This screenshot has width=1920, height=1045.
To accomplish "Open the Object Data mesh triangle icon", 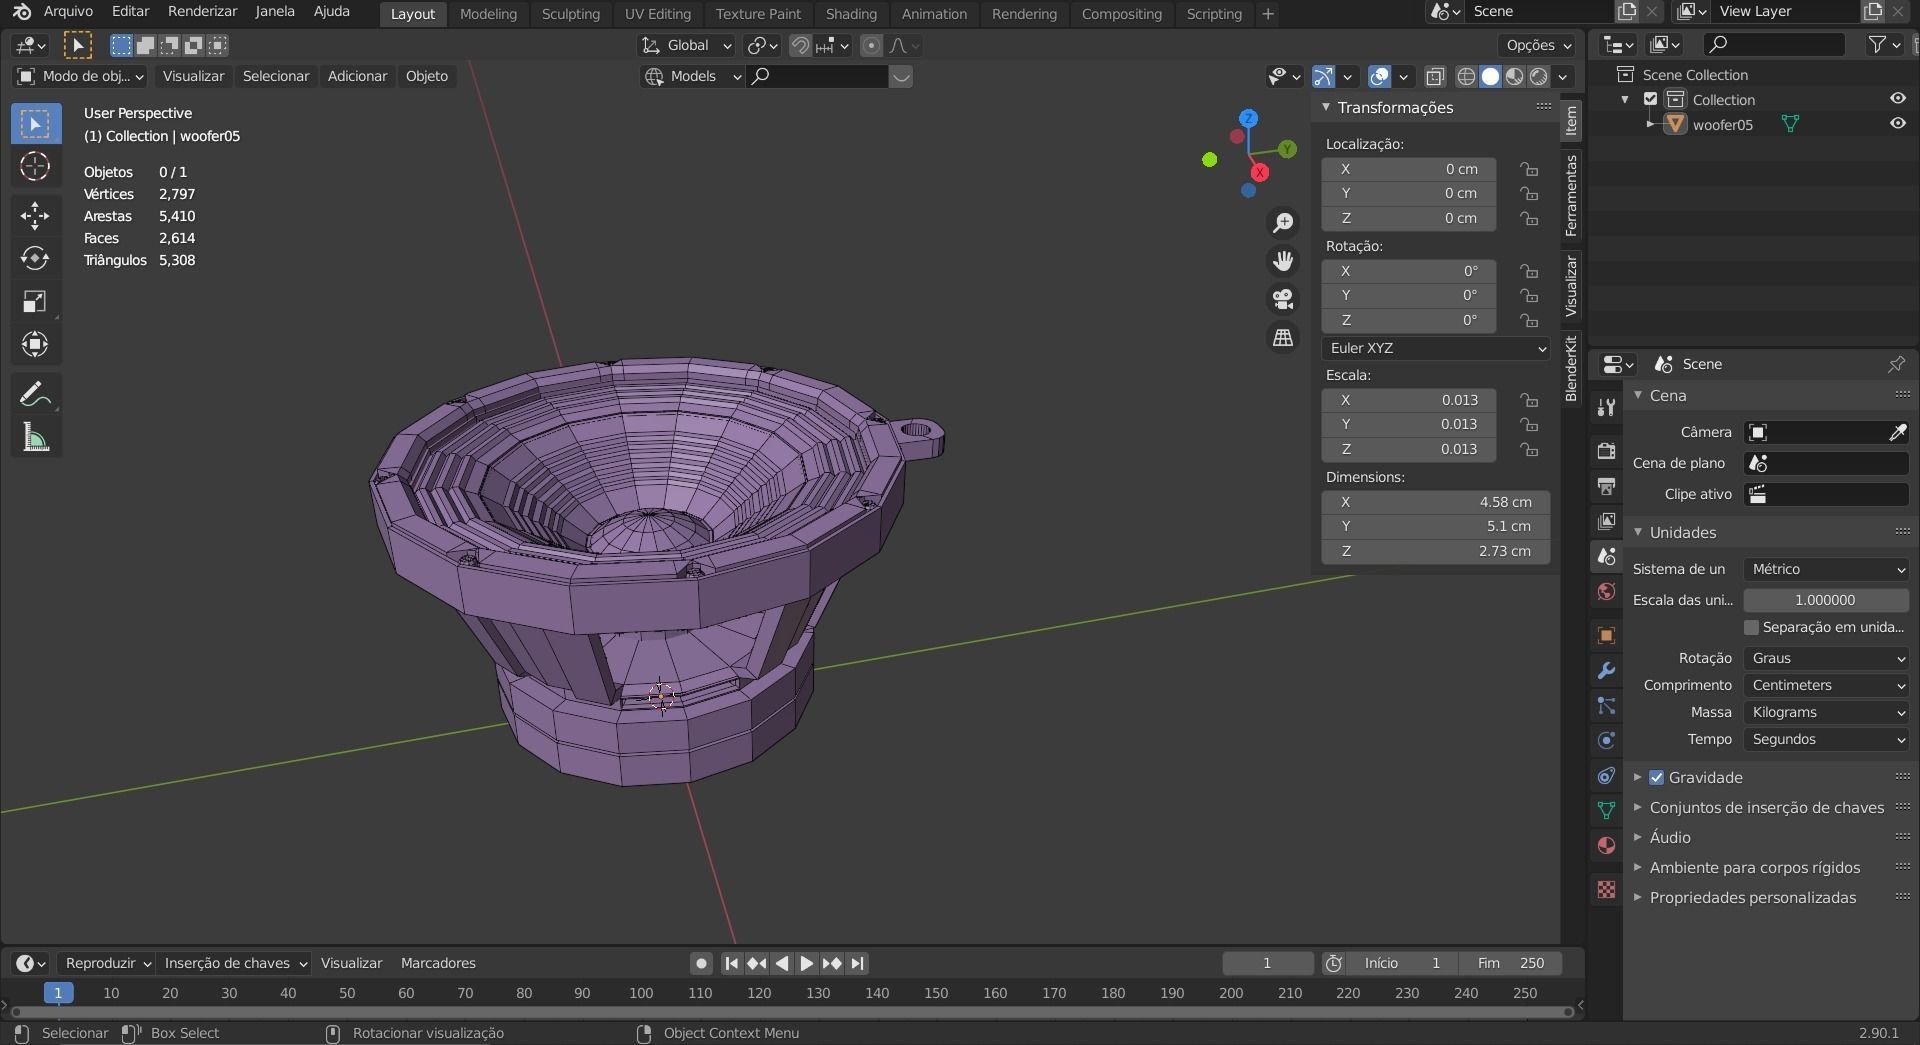I will click(1606, 810).
